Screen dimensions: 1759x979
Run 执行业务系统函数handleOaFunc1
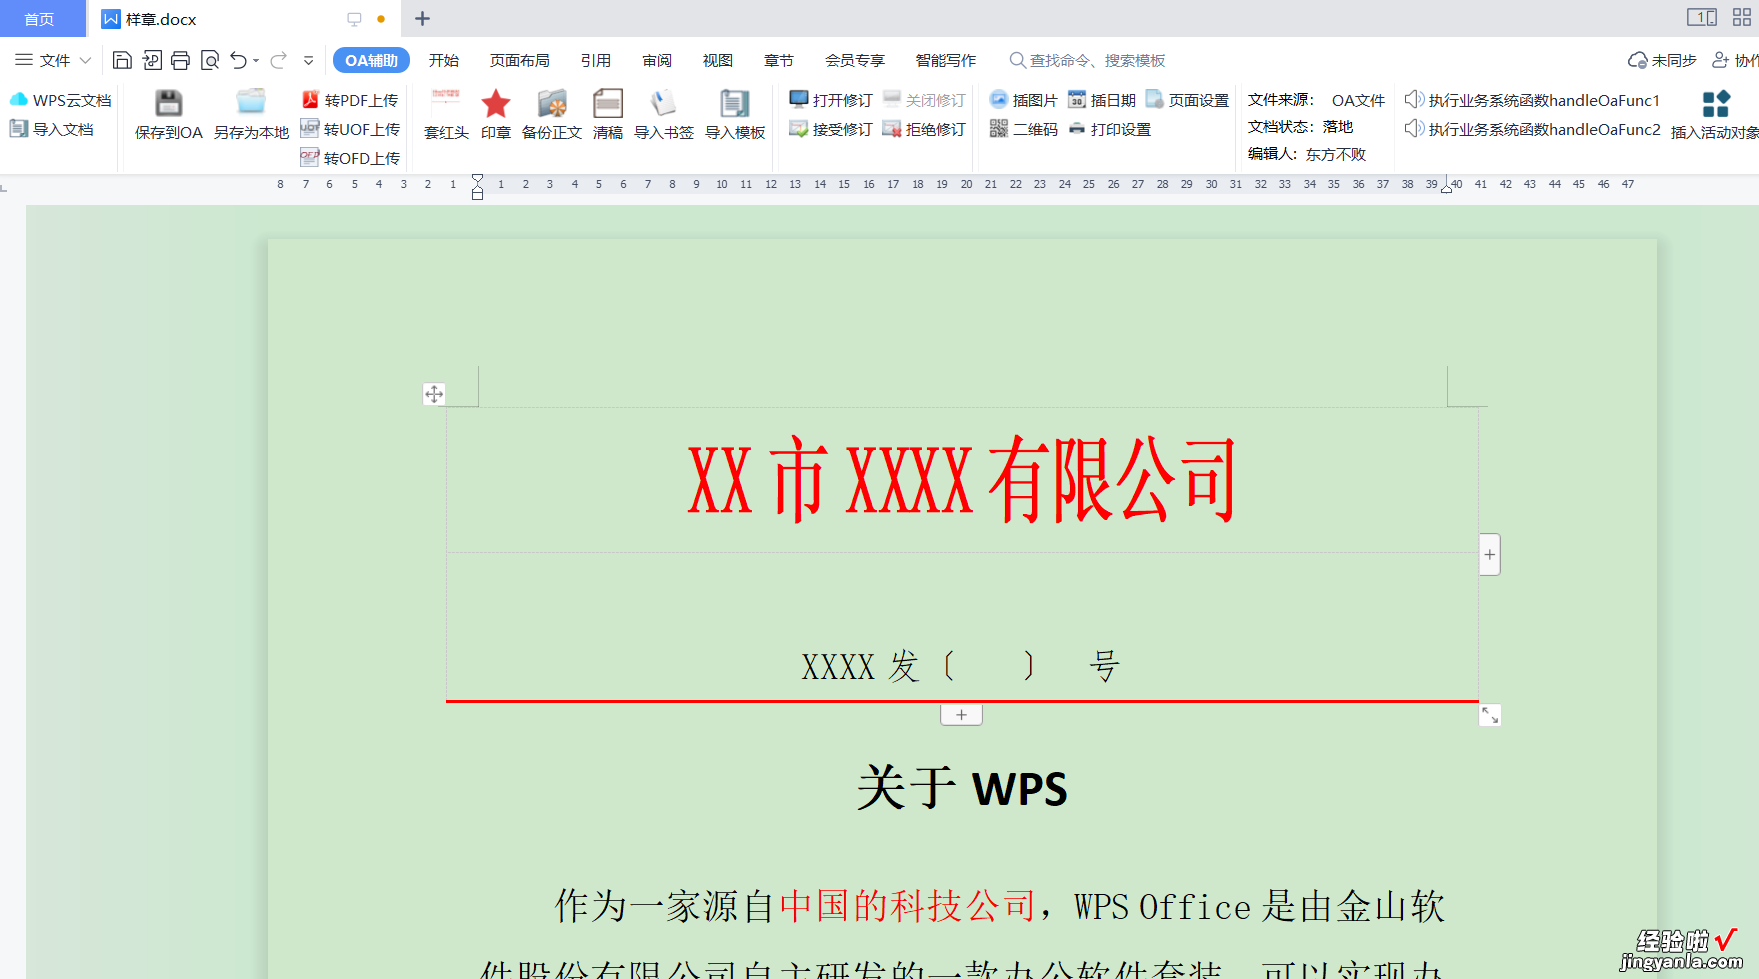coord(1532,100)
